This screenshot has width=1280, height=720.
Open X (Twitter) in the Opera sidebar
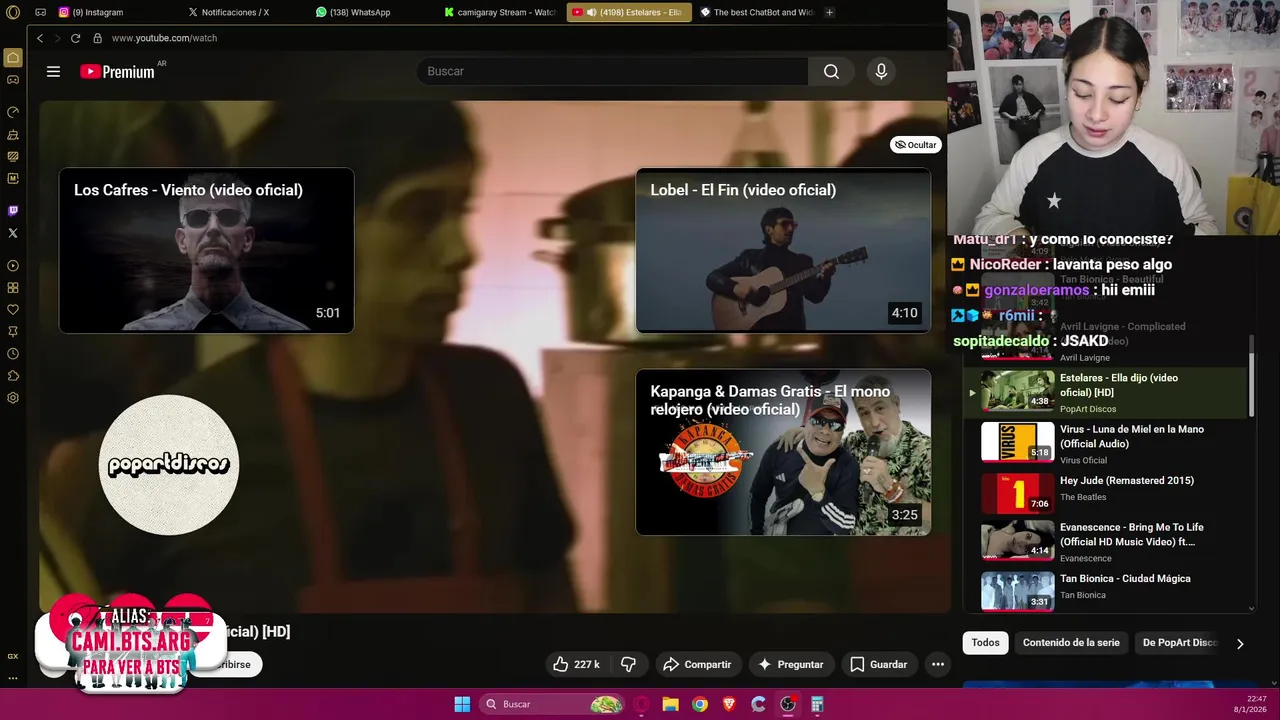(13, 233)
